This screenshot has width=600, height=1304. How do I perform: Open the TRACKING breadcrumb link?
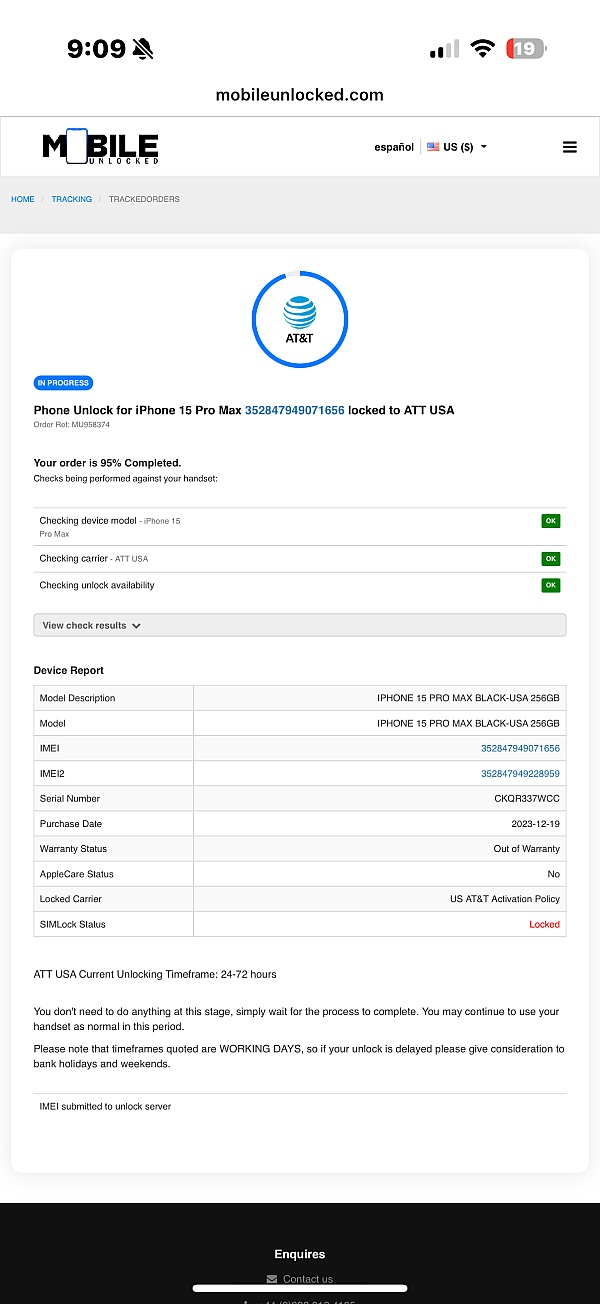tap(72, 199)
